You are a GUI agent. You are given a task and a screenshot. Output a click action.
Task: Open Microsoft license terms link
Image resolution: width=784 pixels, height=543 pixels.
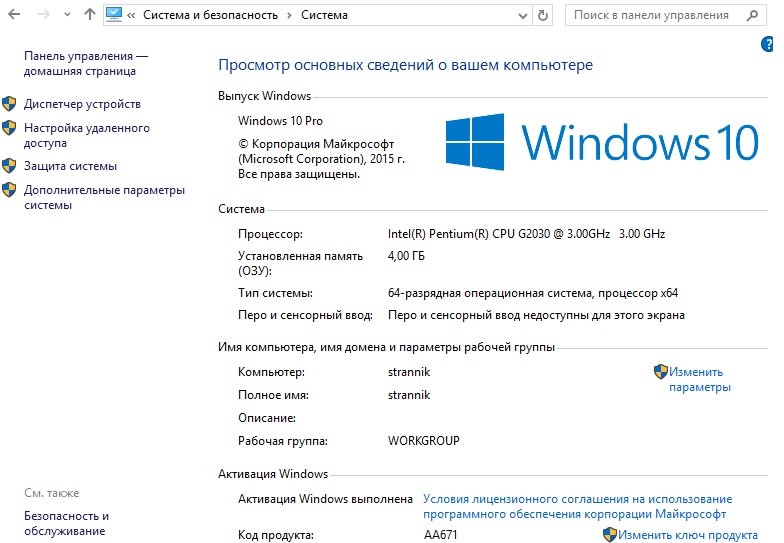point(578,506)
